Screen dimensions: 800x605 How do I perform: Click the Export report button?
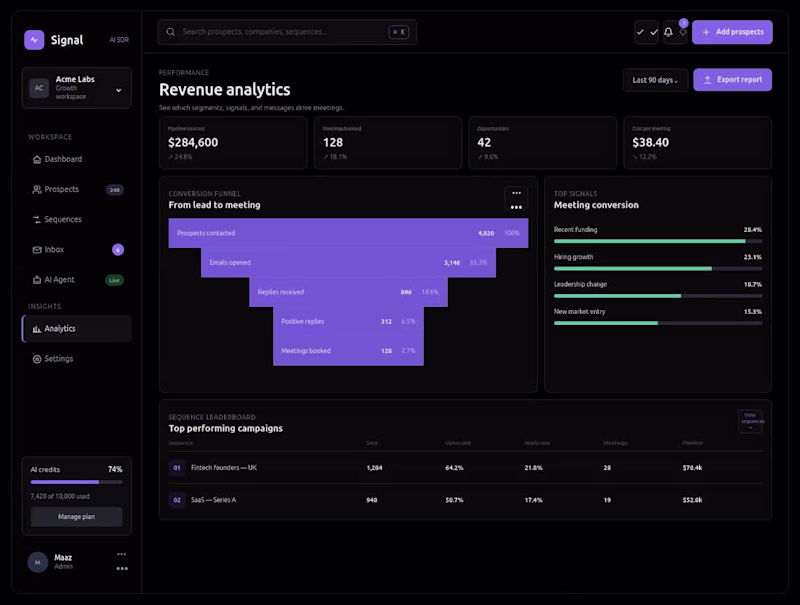click(x=732, y=80)
